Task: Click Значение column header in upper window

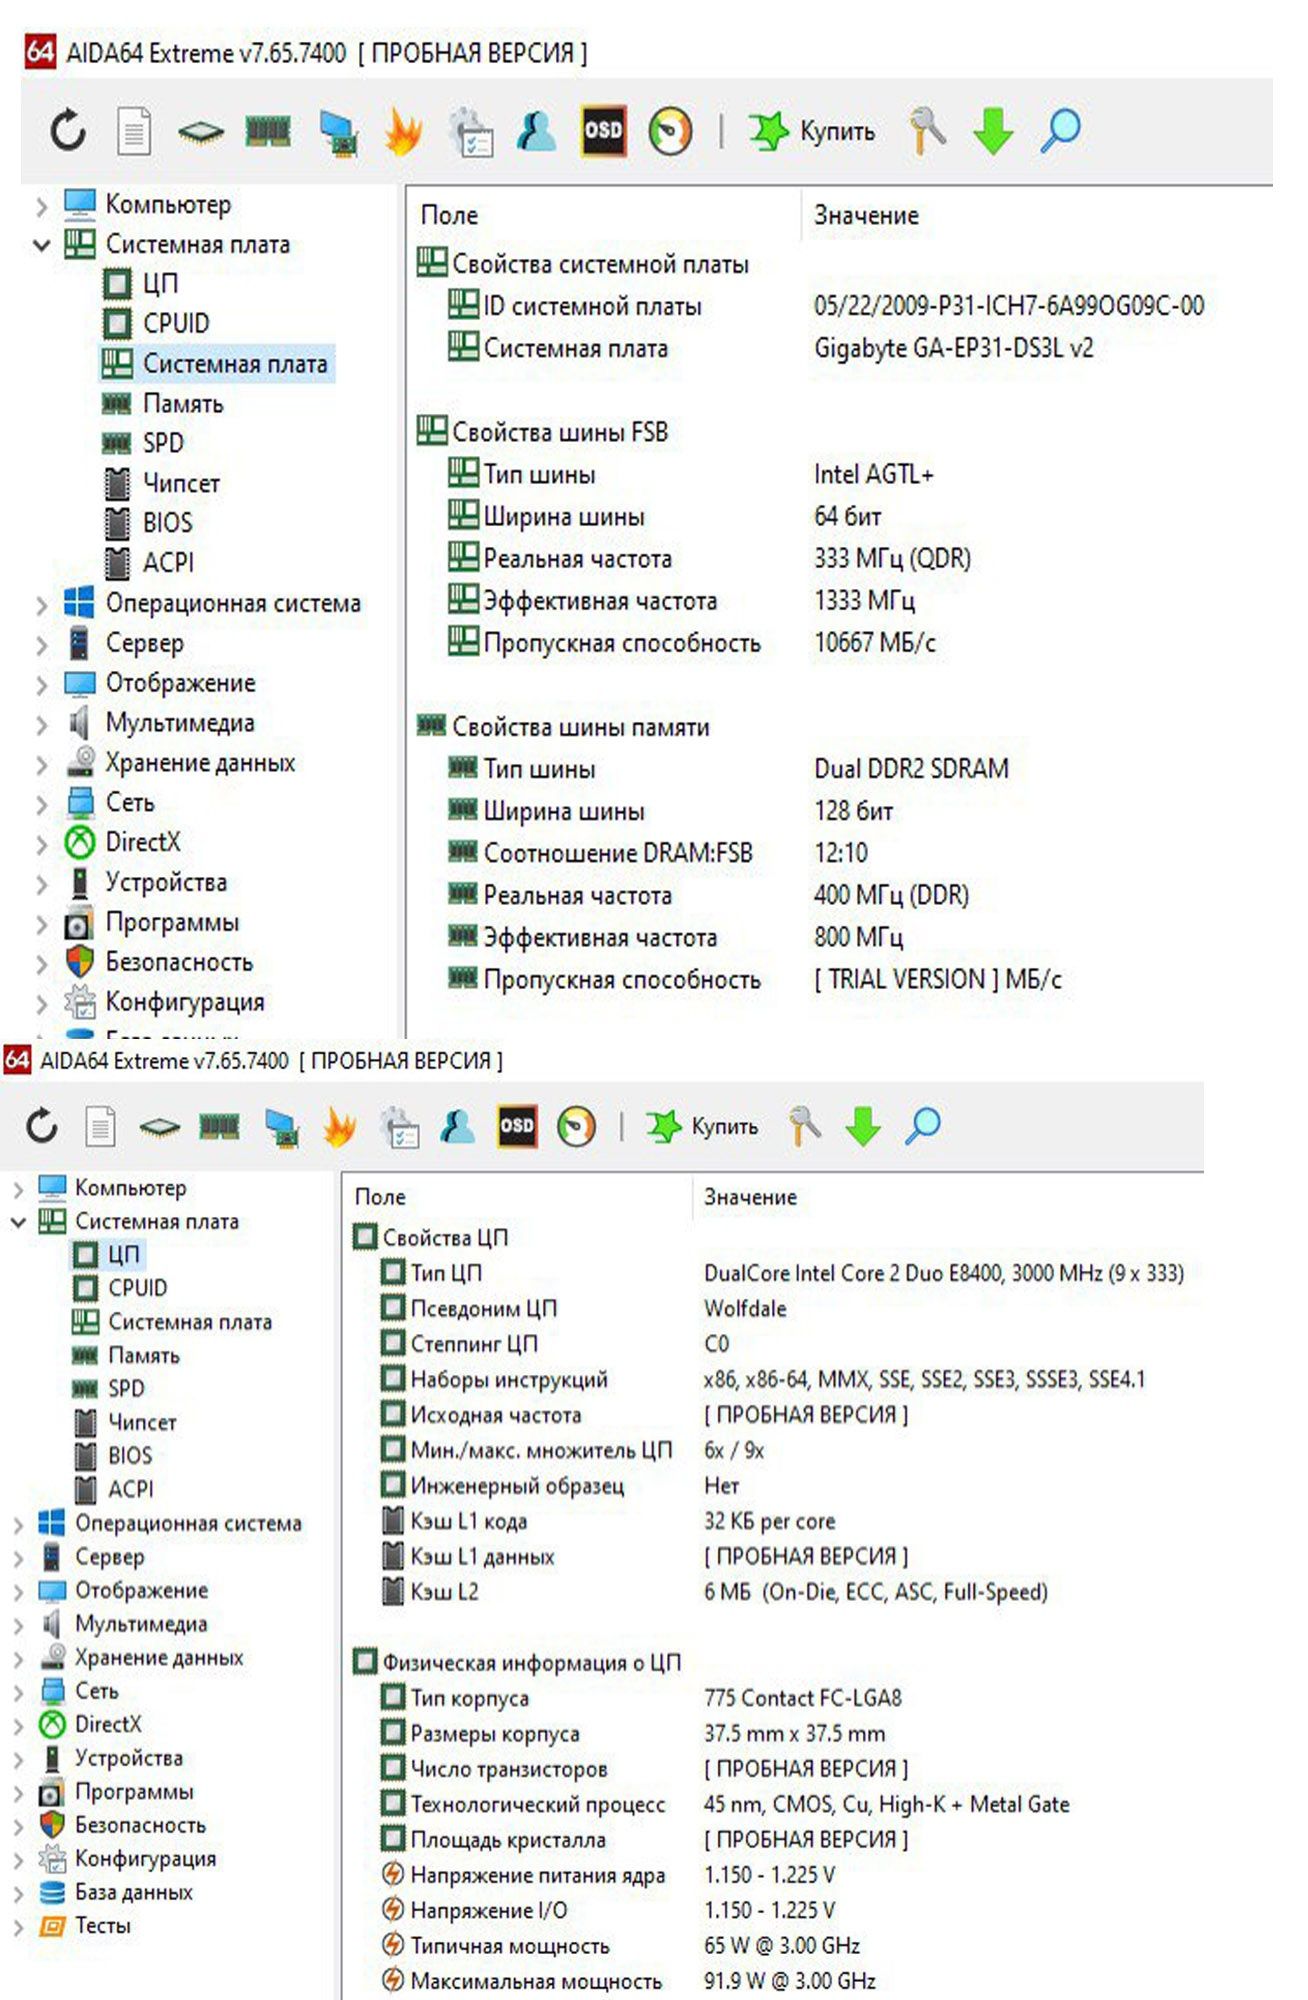Action: pyautogui.click(x=866, y=215)
